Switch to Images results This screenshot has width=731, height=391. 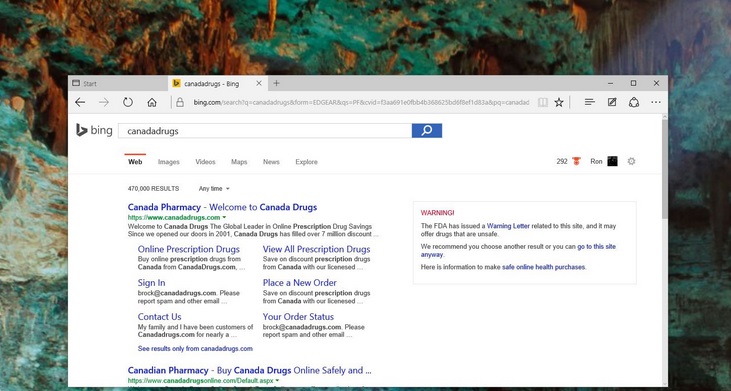point(169,162)
